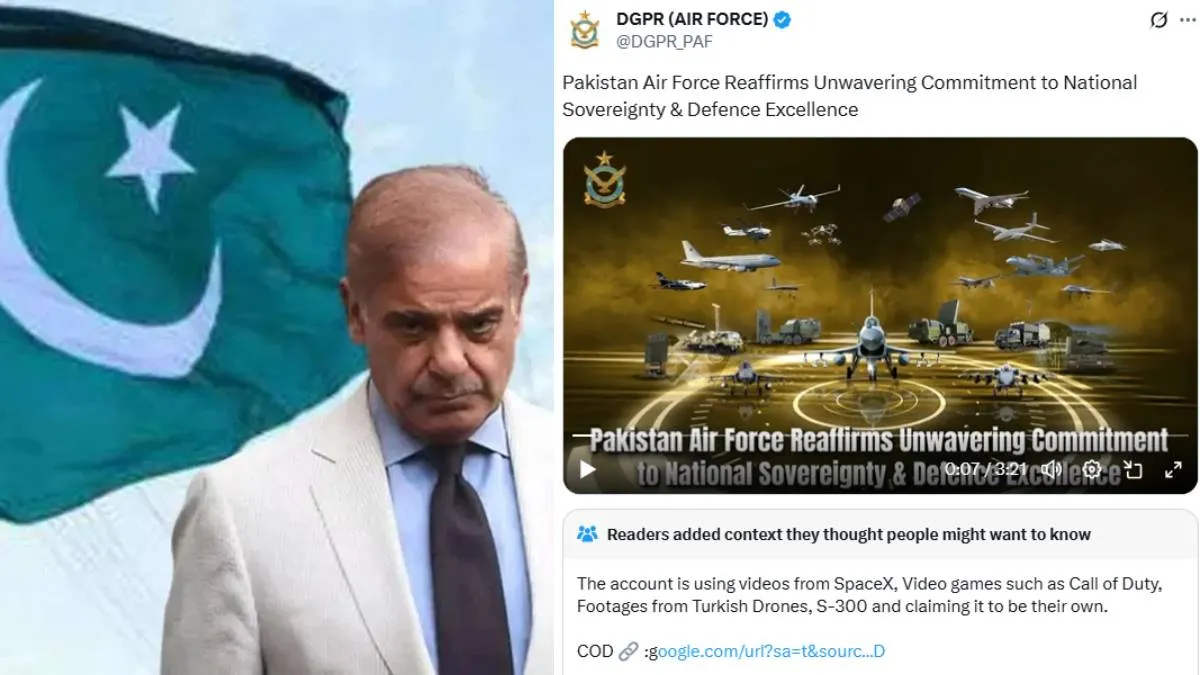Click the blue verified badge
The height and width of the screenshot is (675, 1200).
(782, 19)
